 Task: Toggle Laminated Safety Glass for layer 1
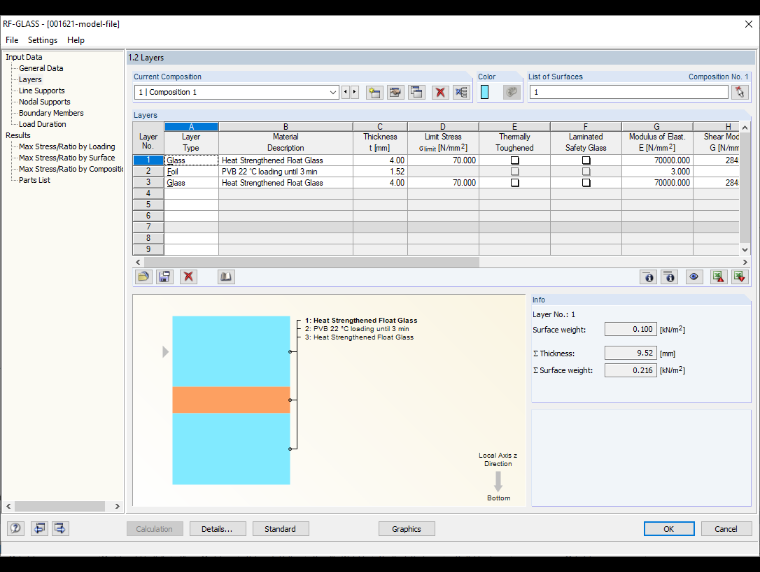pyautogui.click(x=586, y=160)
